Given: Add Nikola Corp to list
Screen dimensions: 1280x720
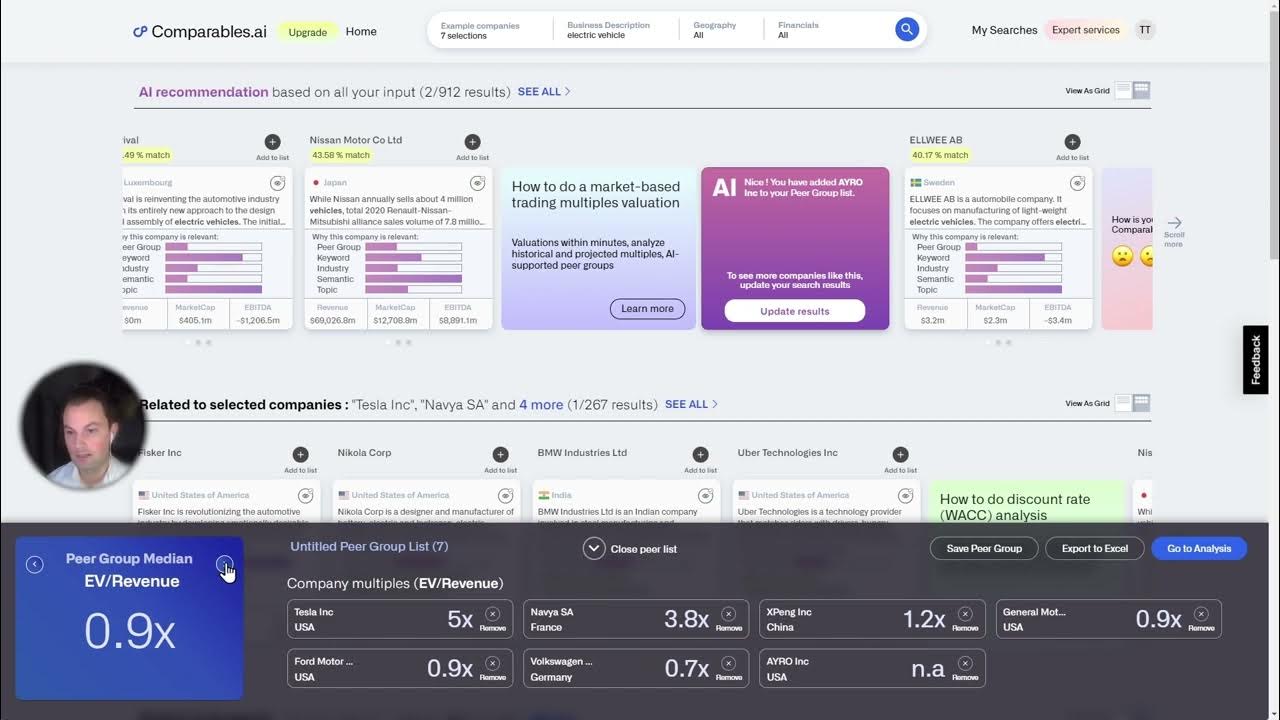Looking at the screenshot, I should pos(500,455).
